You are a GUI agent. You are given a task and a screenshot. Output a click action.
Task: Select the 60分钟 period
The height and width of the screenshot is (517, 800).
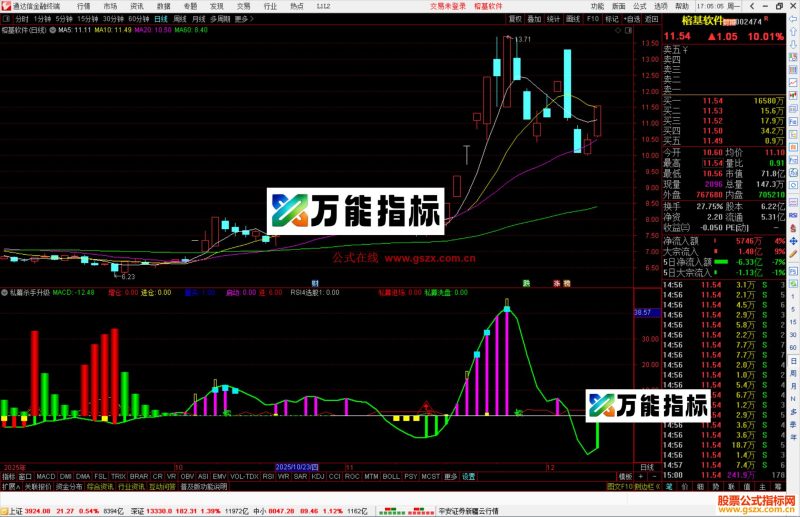tap(139, 19)
